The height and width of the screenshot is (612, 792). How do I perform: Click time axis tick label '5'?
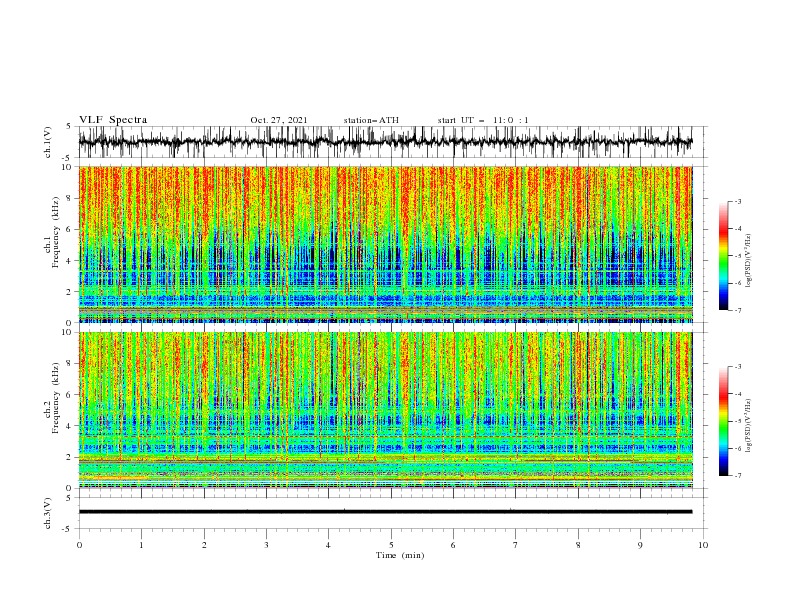pos(391,545)
